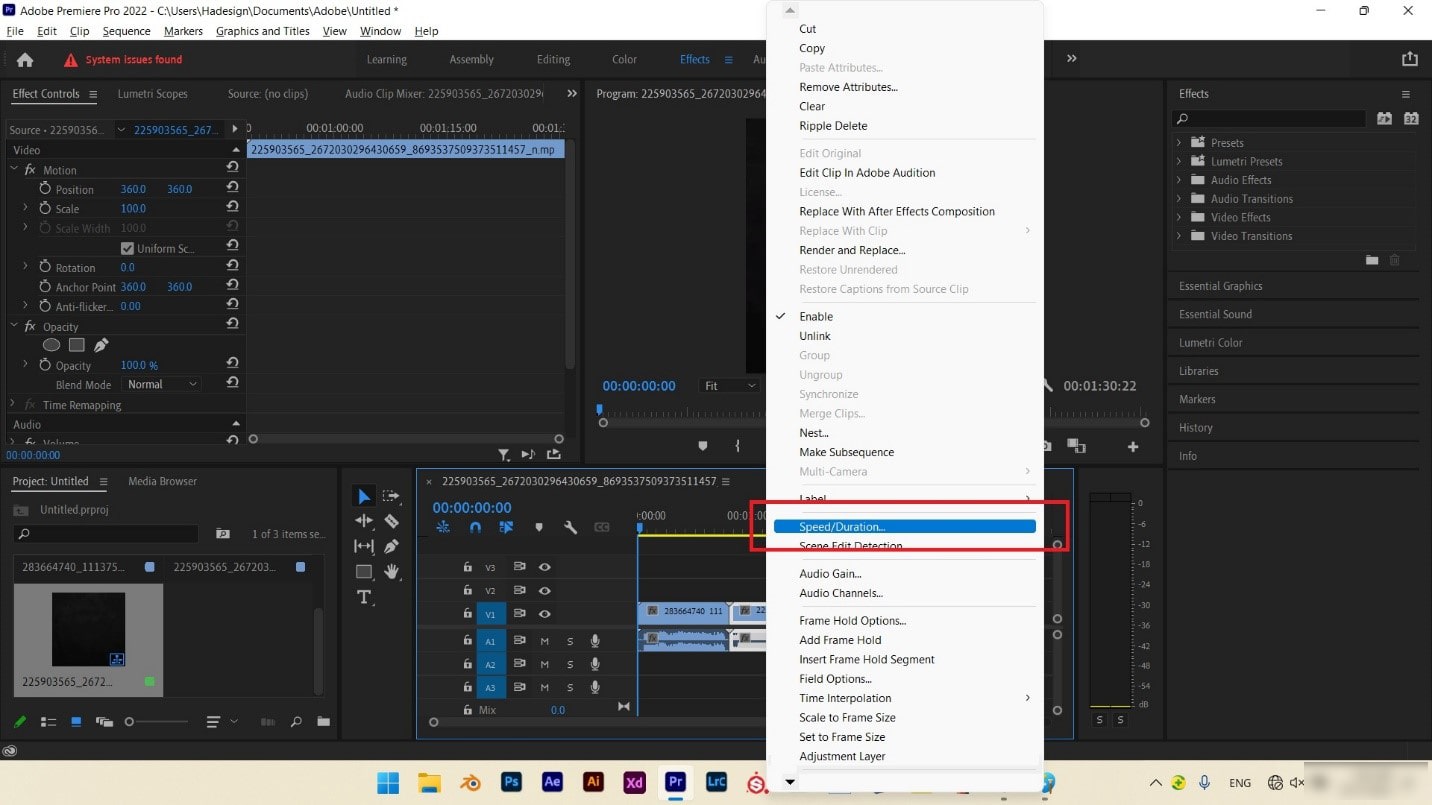Image resolution: width=1432 pixels, height=805 pixels.
Task: Mute audio track A1
Action: 545,641
